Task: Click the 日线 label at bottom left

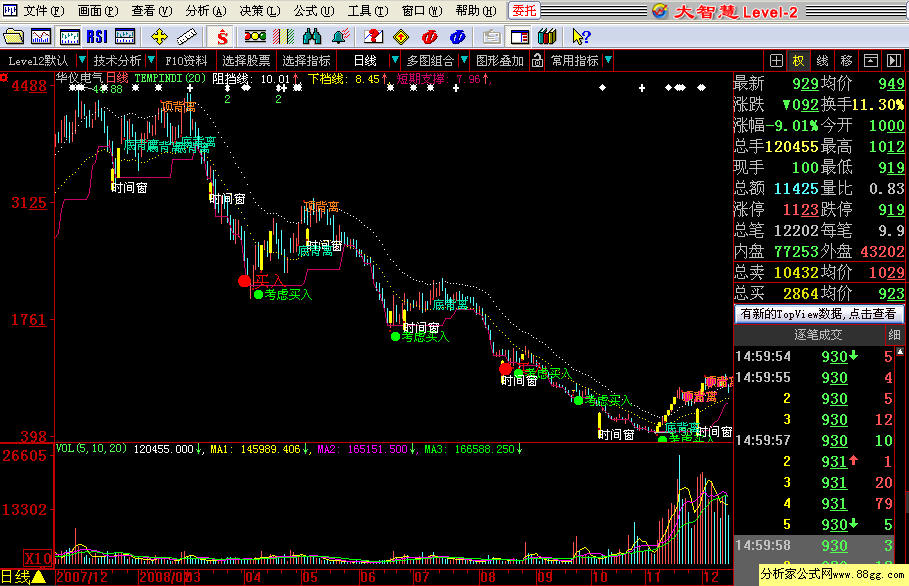Action: pos(15,577)
